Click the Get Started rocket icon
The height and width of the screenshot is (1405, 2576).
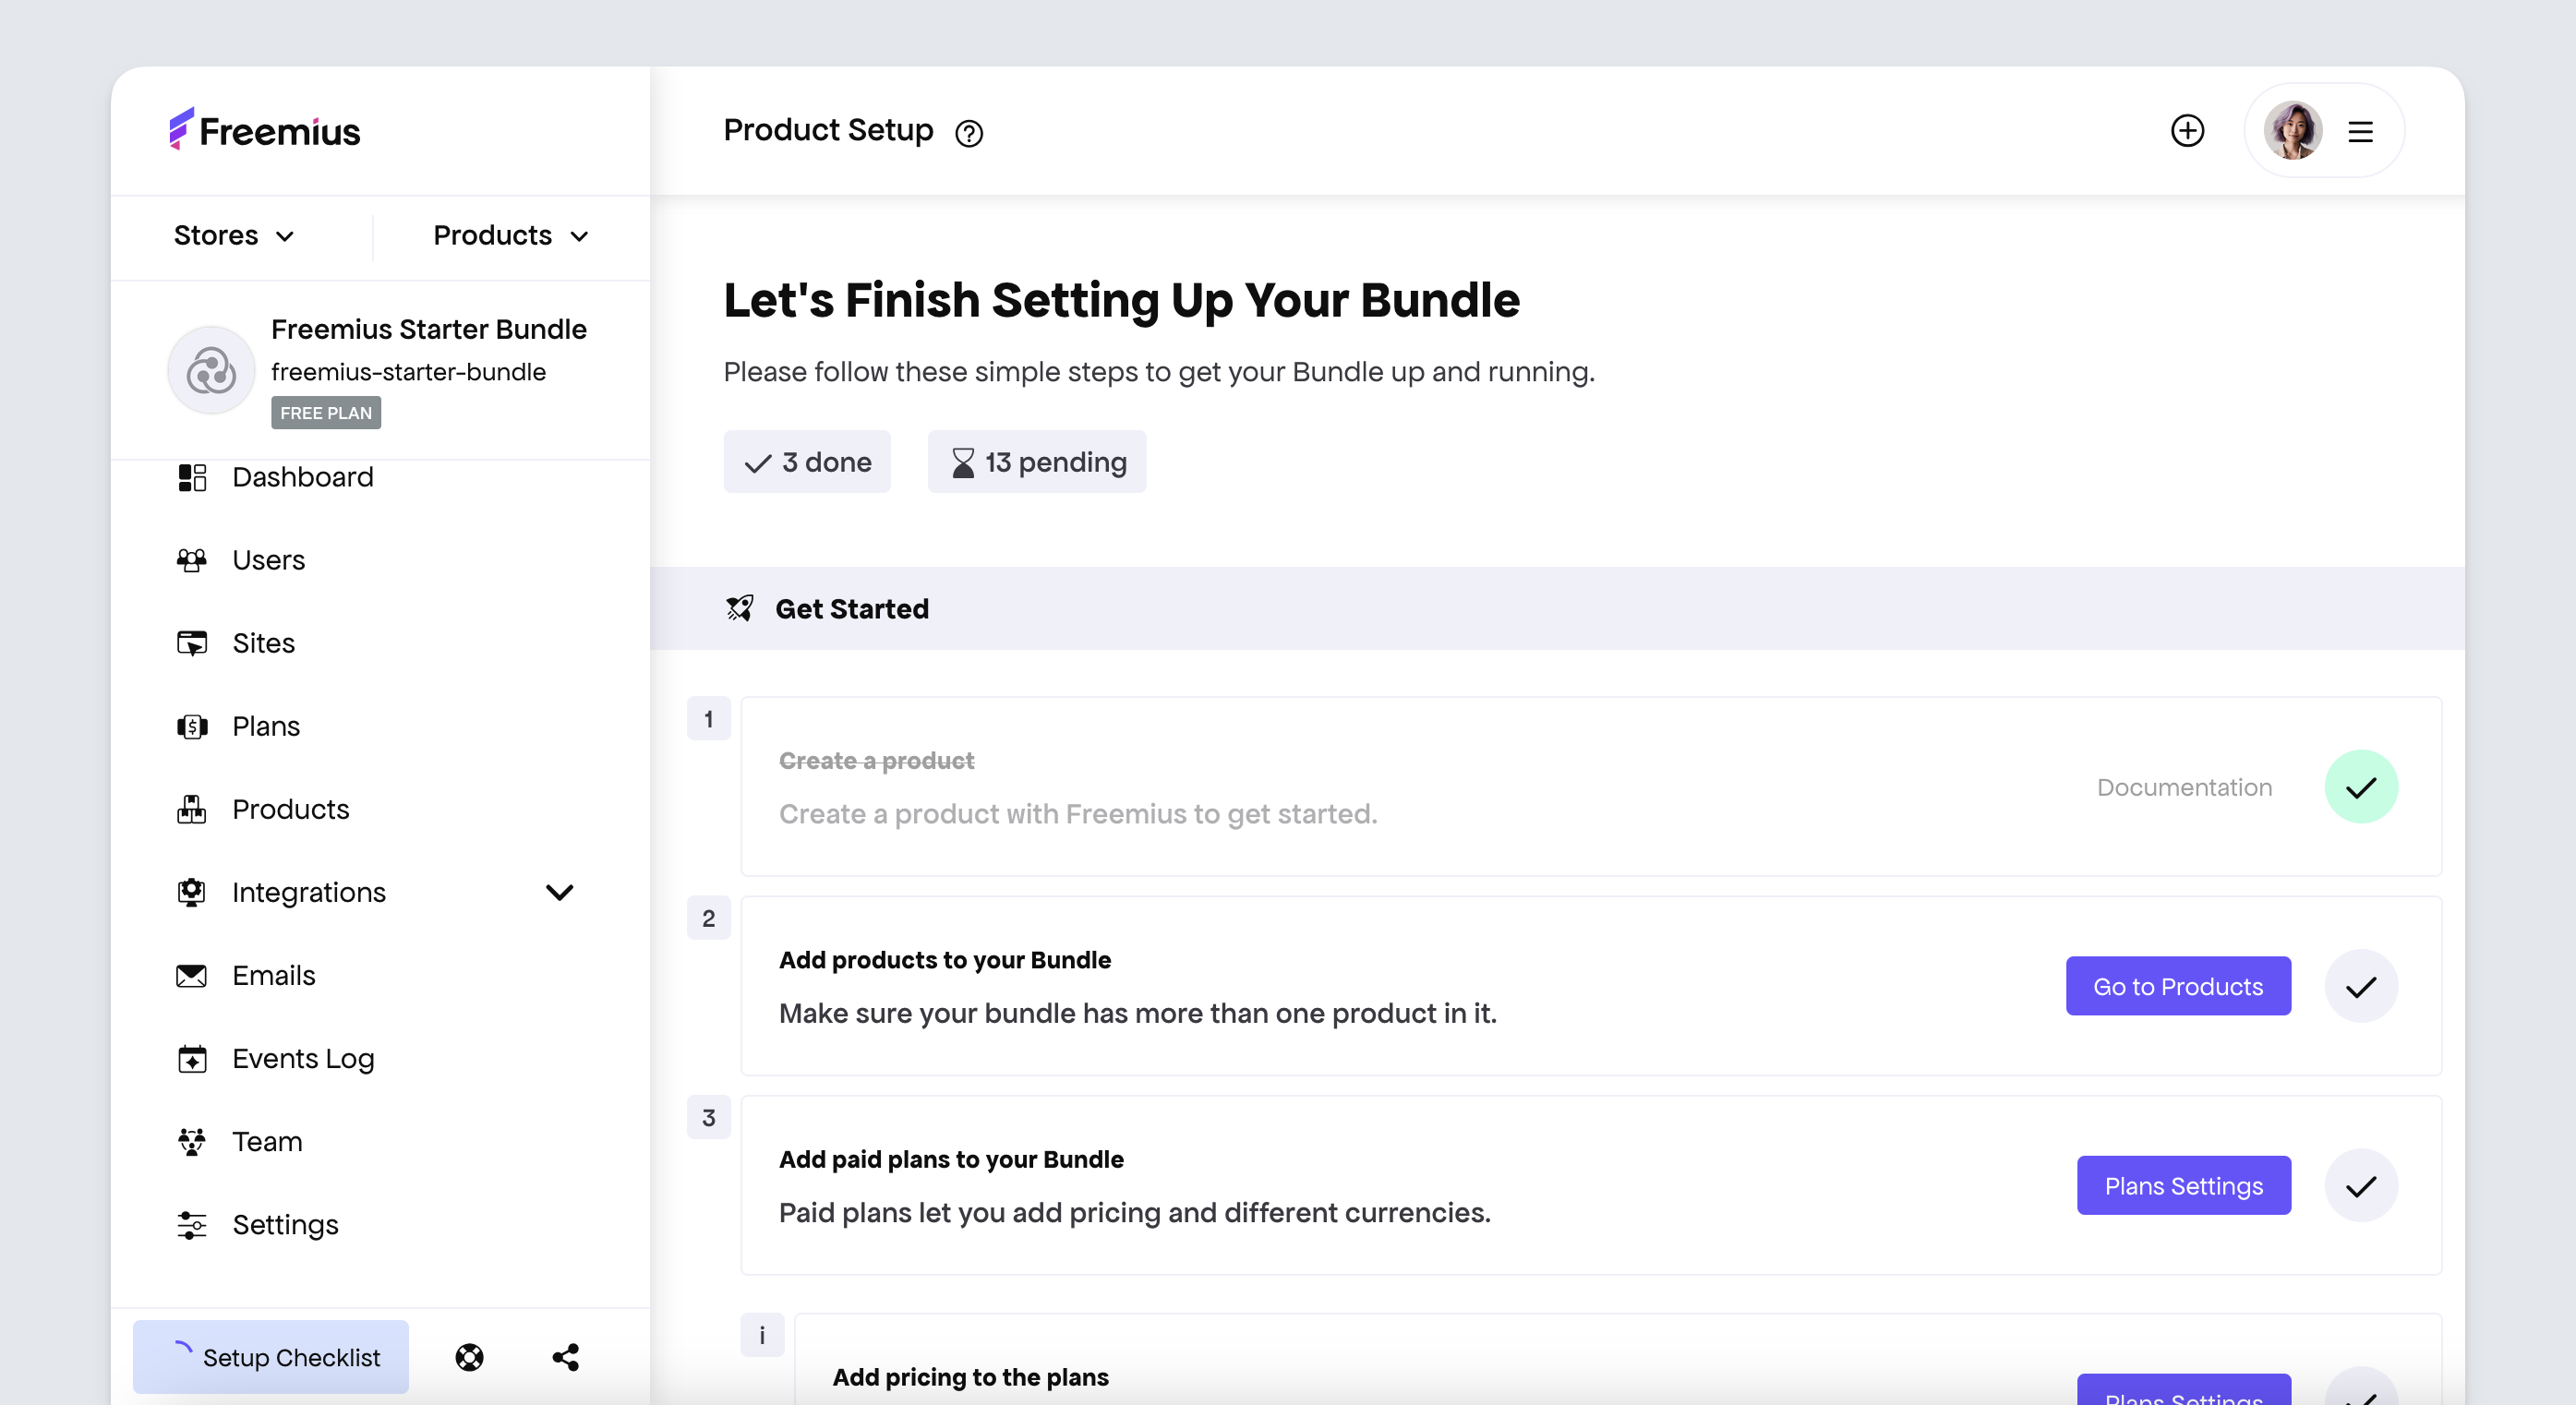[x=740, y=609]
